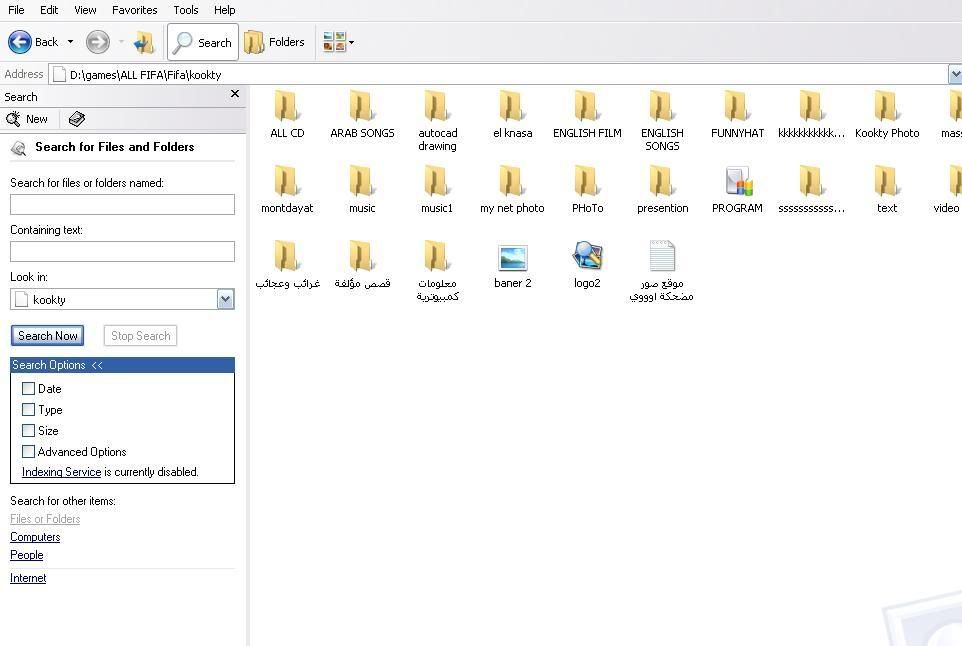Collapse the Search Options section
The image size is (962, 646).
(122, 365)
